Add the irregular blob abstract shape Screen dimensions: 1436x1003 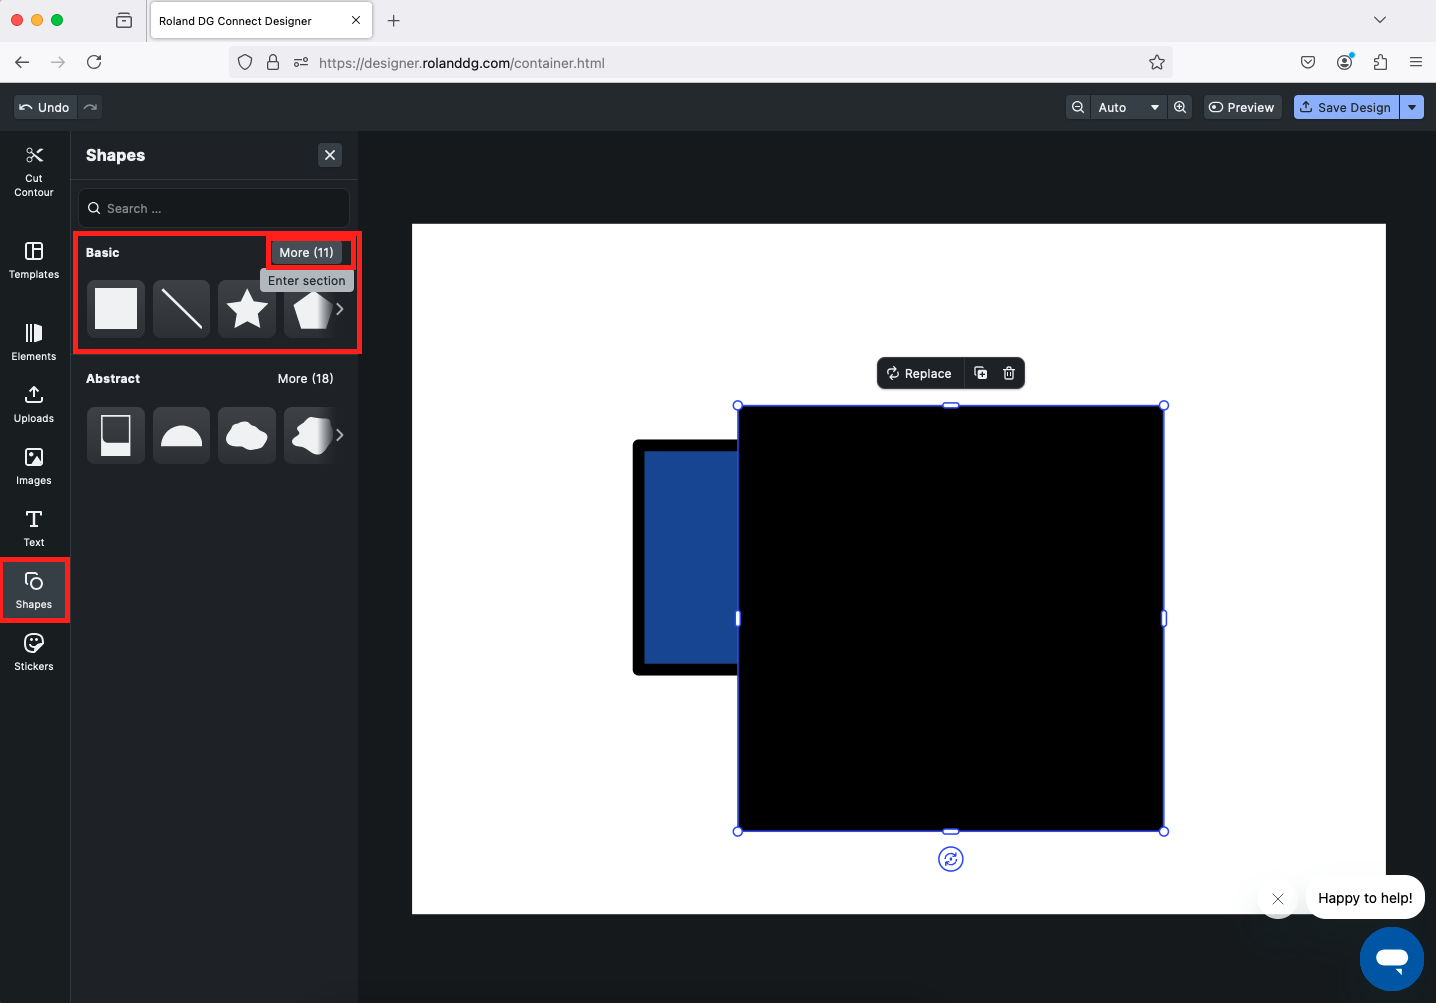coord(310,435)
